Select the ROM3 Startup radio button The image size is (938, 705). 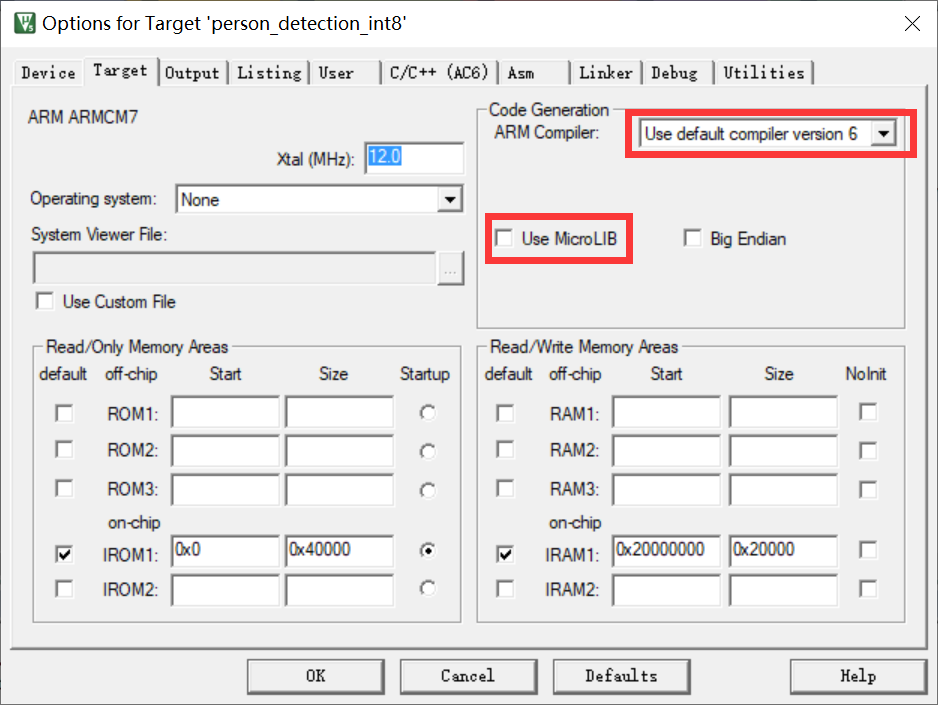[x=427, y=490]
